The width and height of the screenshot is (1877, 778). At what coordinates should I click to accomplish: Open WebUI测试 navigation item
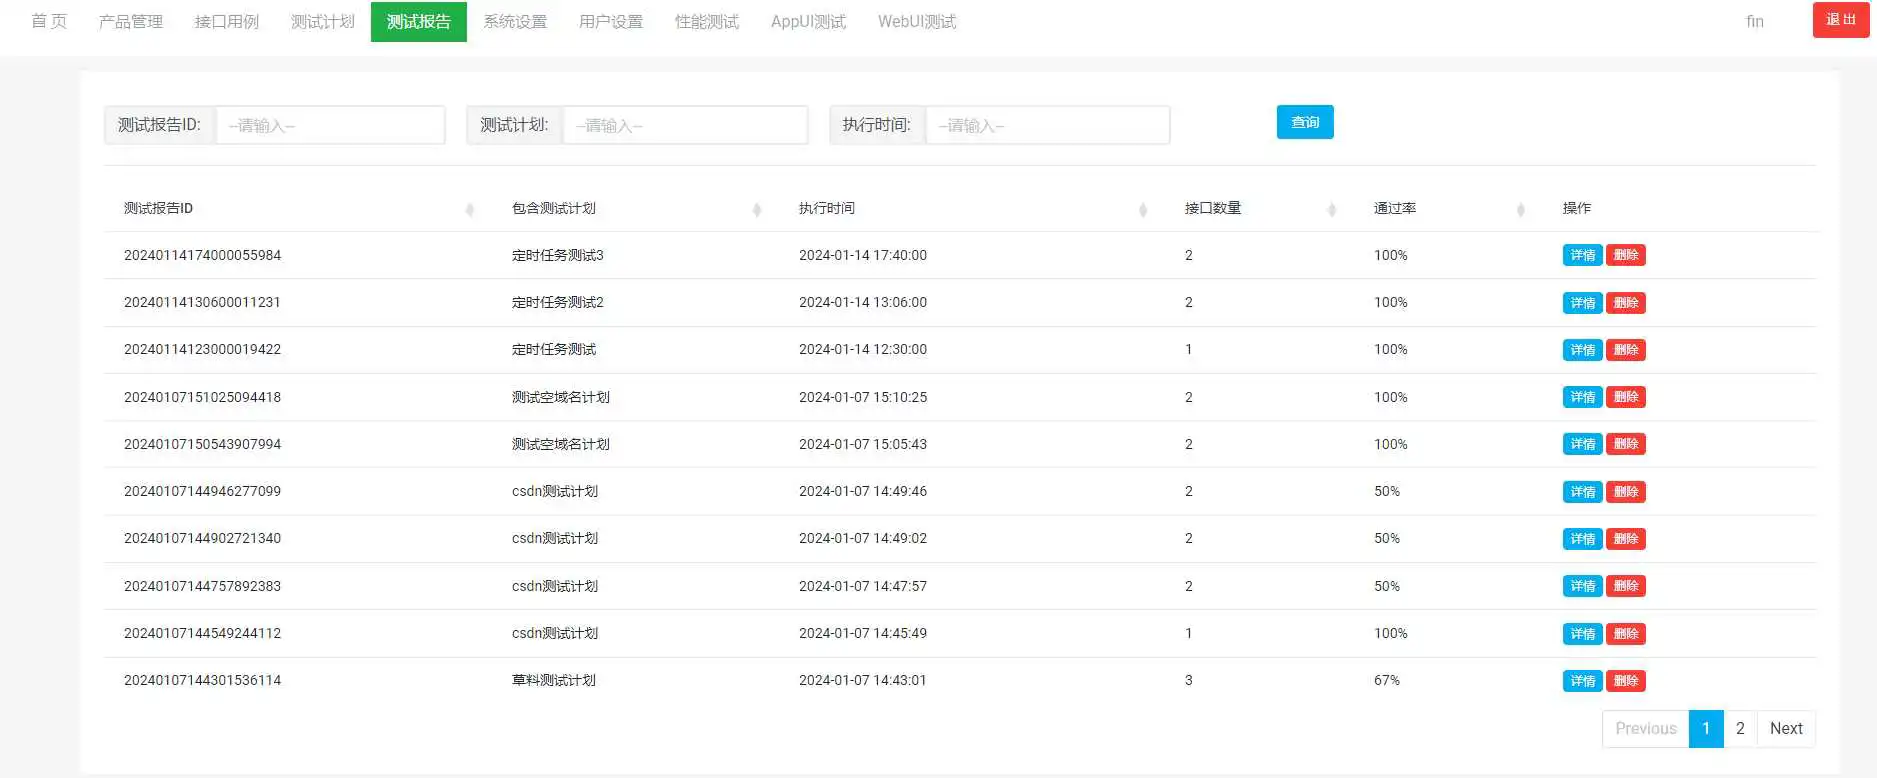[917, 22]
